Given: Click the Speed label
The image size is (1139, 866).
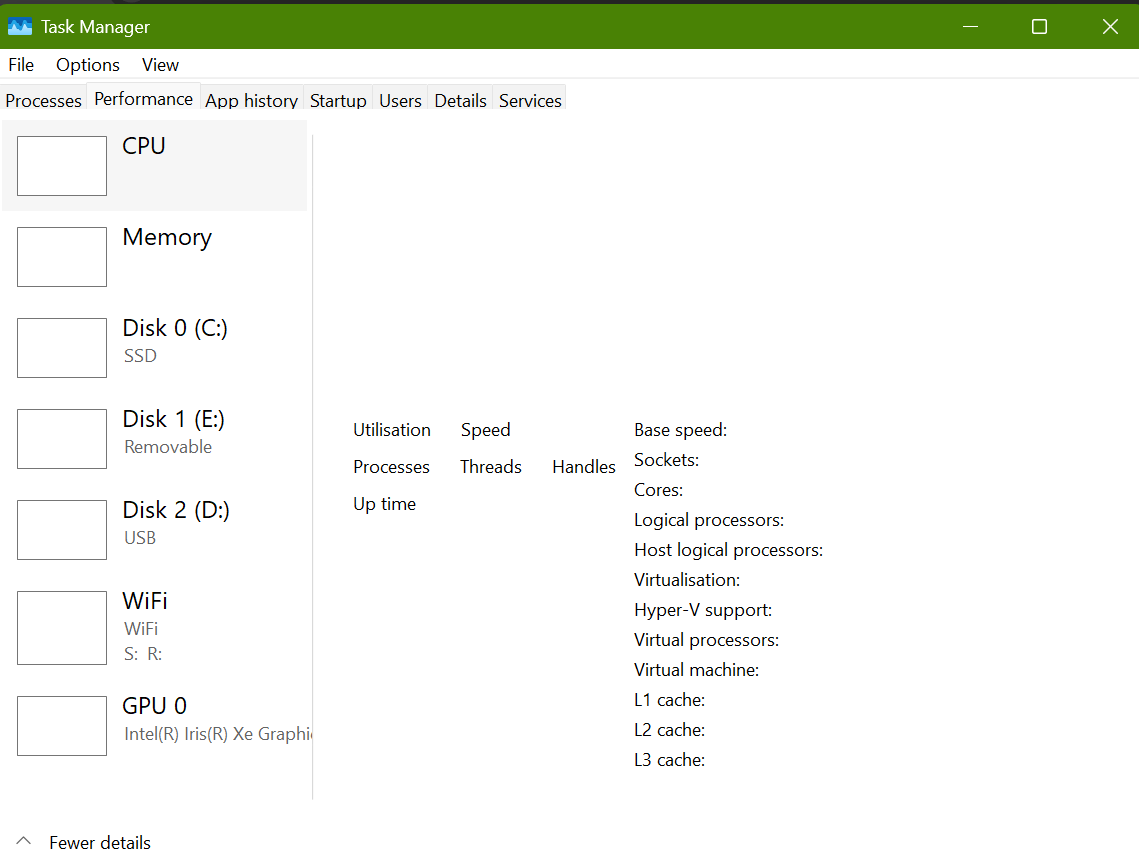Looking at the screenshot, I should pos(485,430).
